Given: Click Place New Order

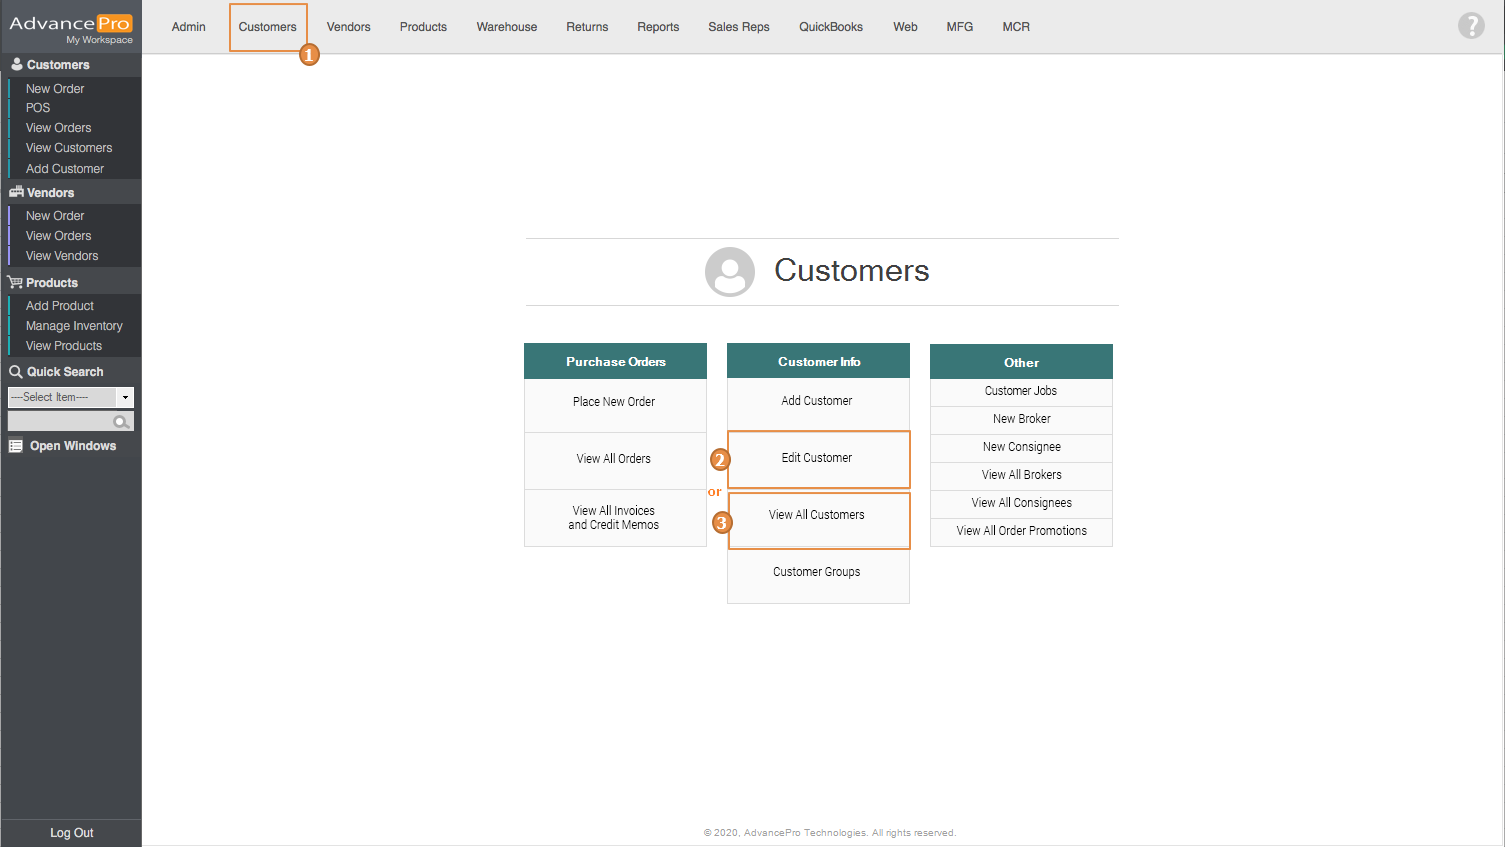Looking at the screenshot, I should pos(614,402).
